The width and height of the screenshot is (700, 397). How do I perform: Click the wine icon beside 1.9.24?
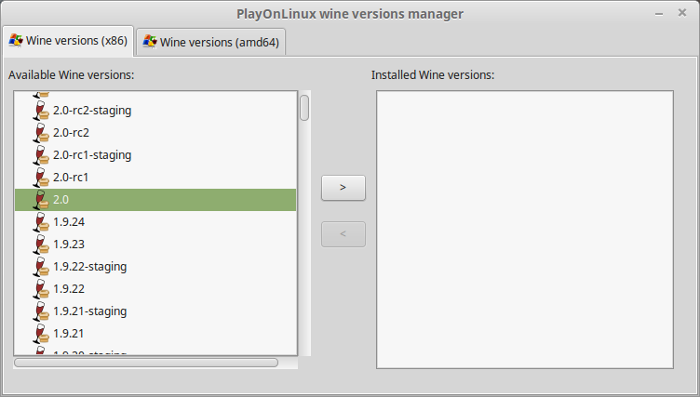coord(41,222)
